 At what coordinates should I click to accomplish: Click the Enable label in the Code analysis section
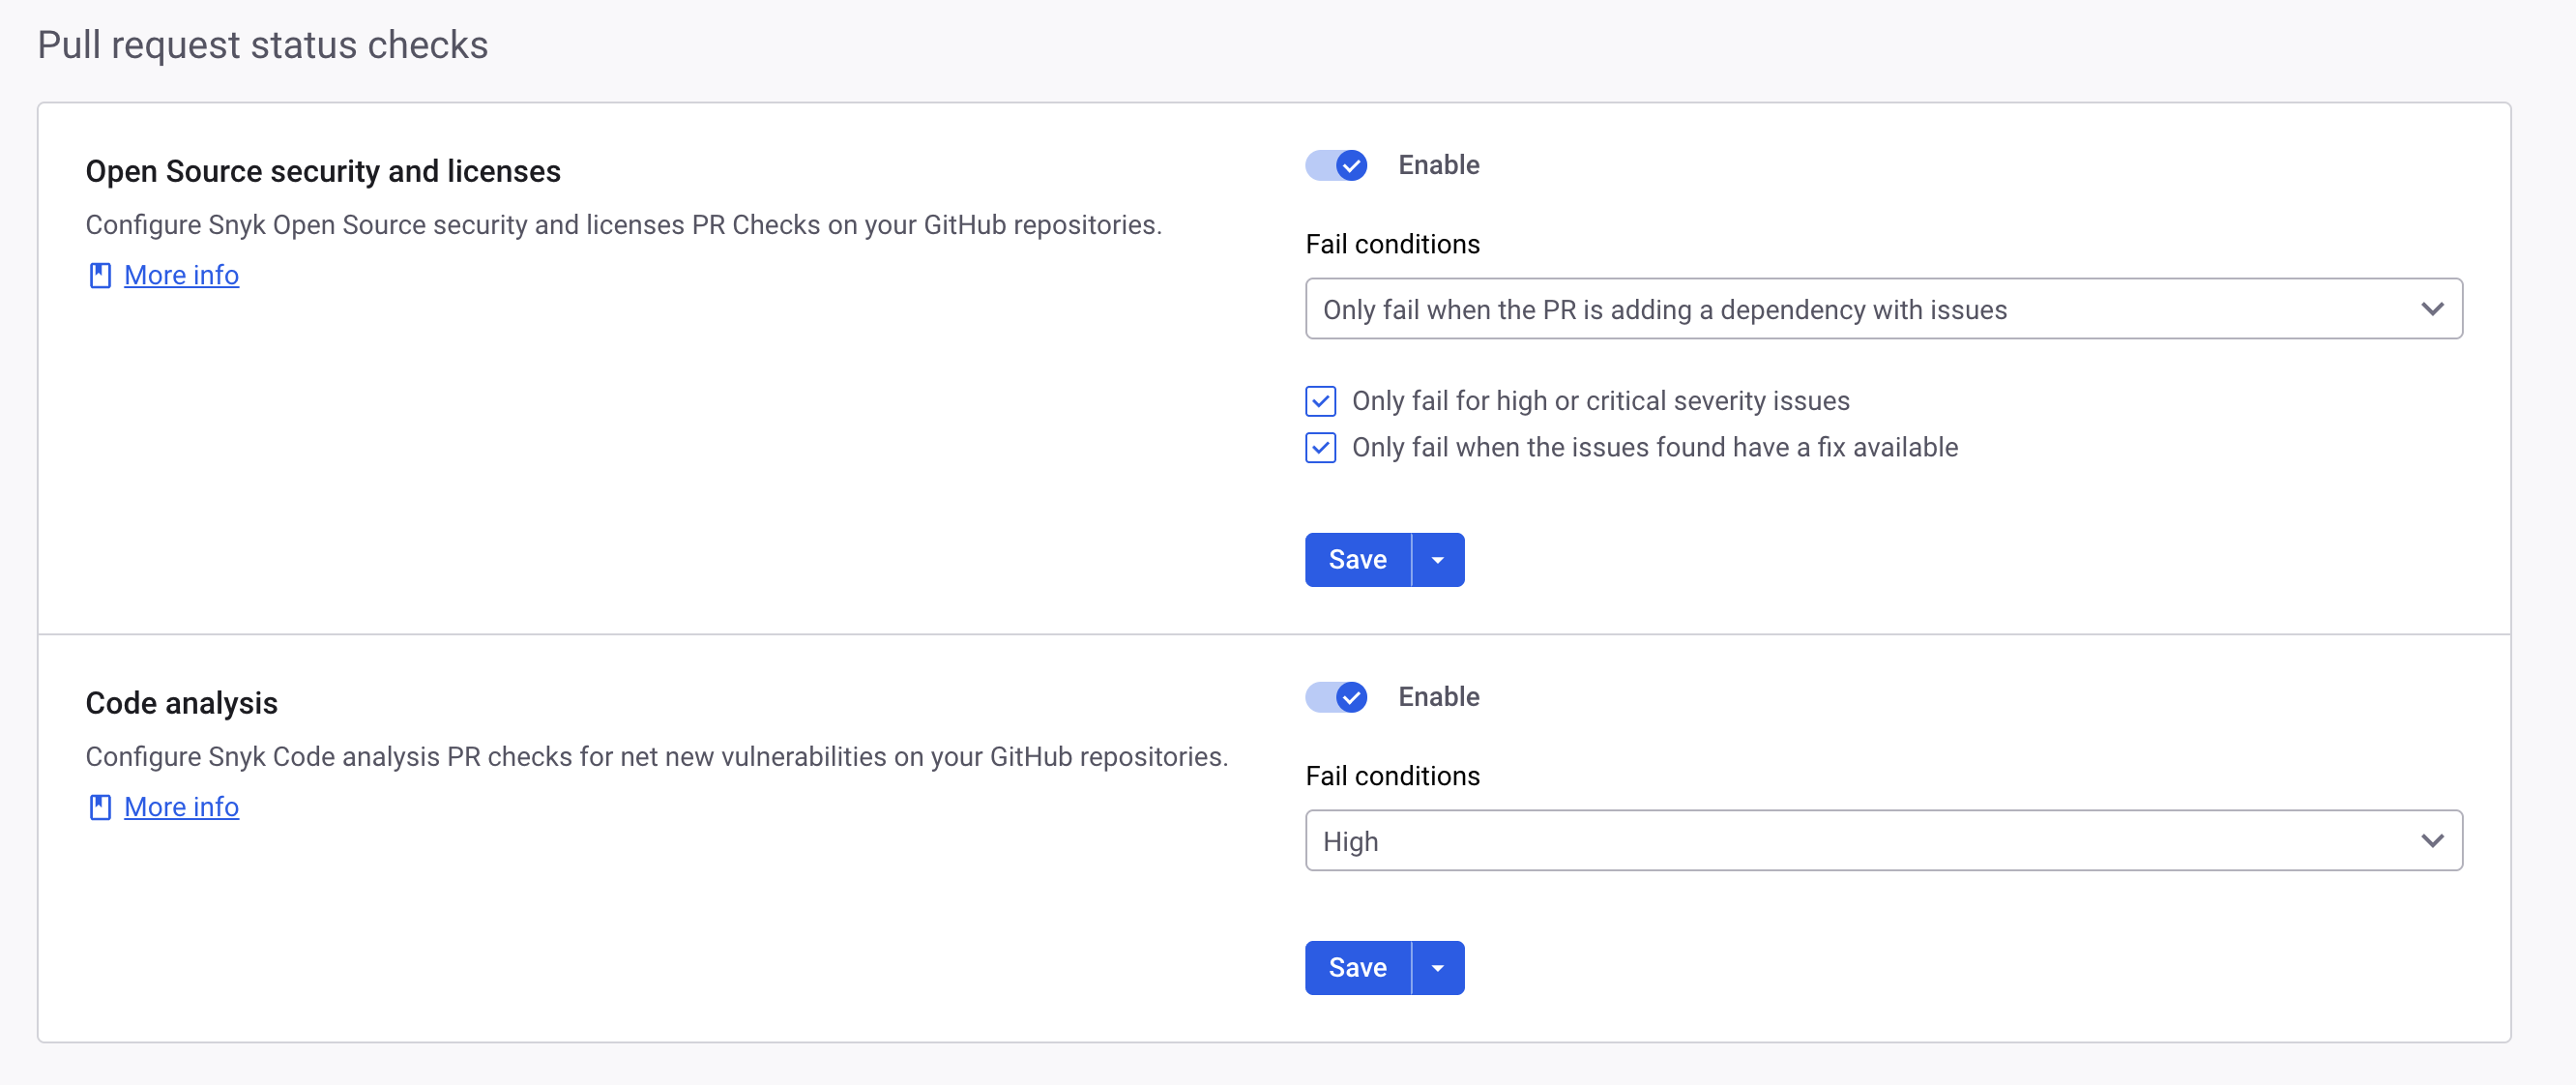point(1438,697)
